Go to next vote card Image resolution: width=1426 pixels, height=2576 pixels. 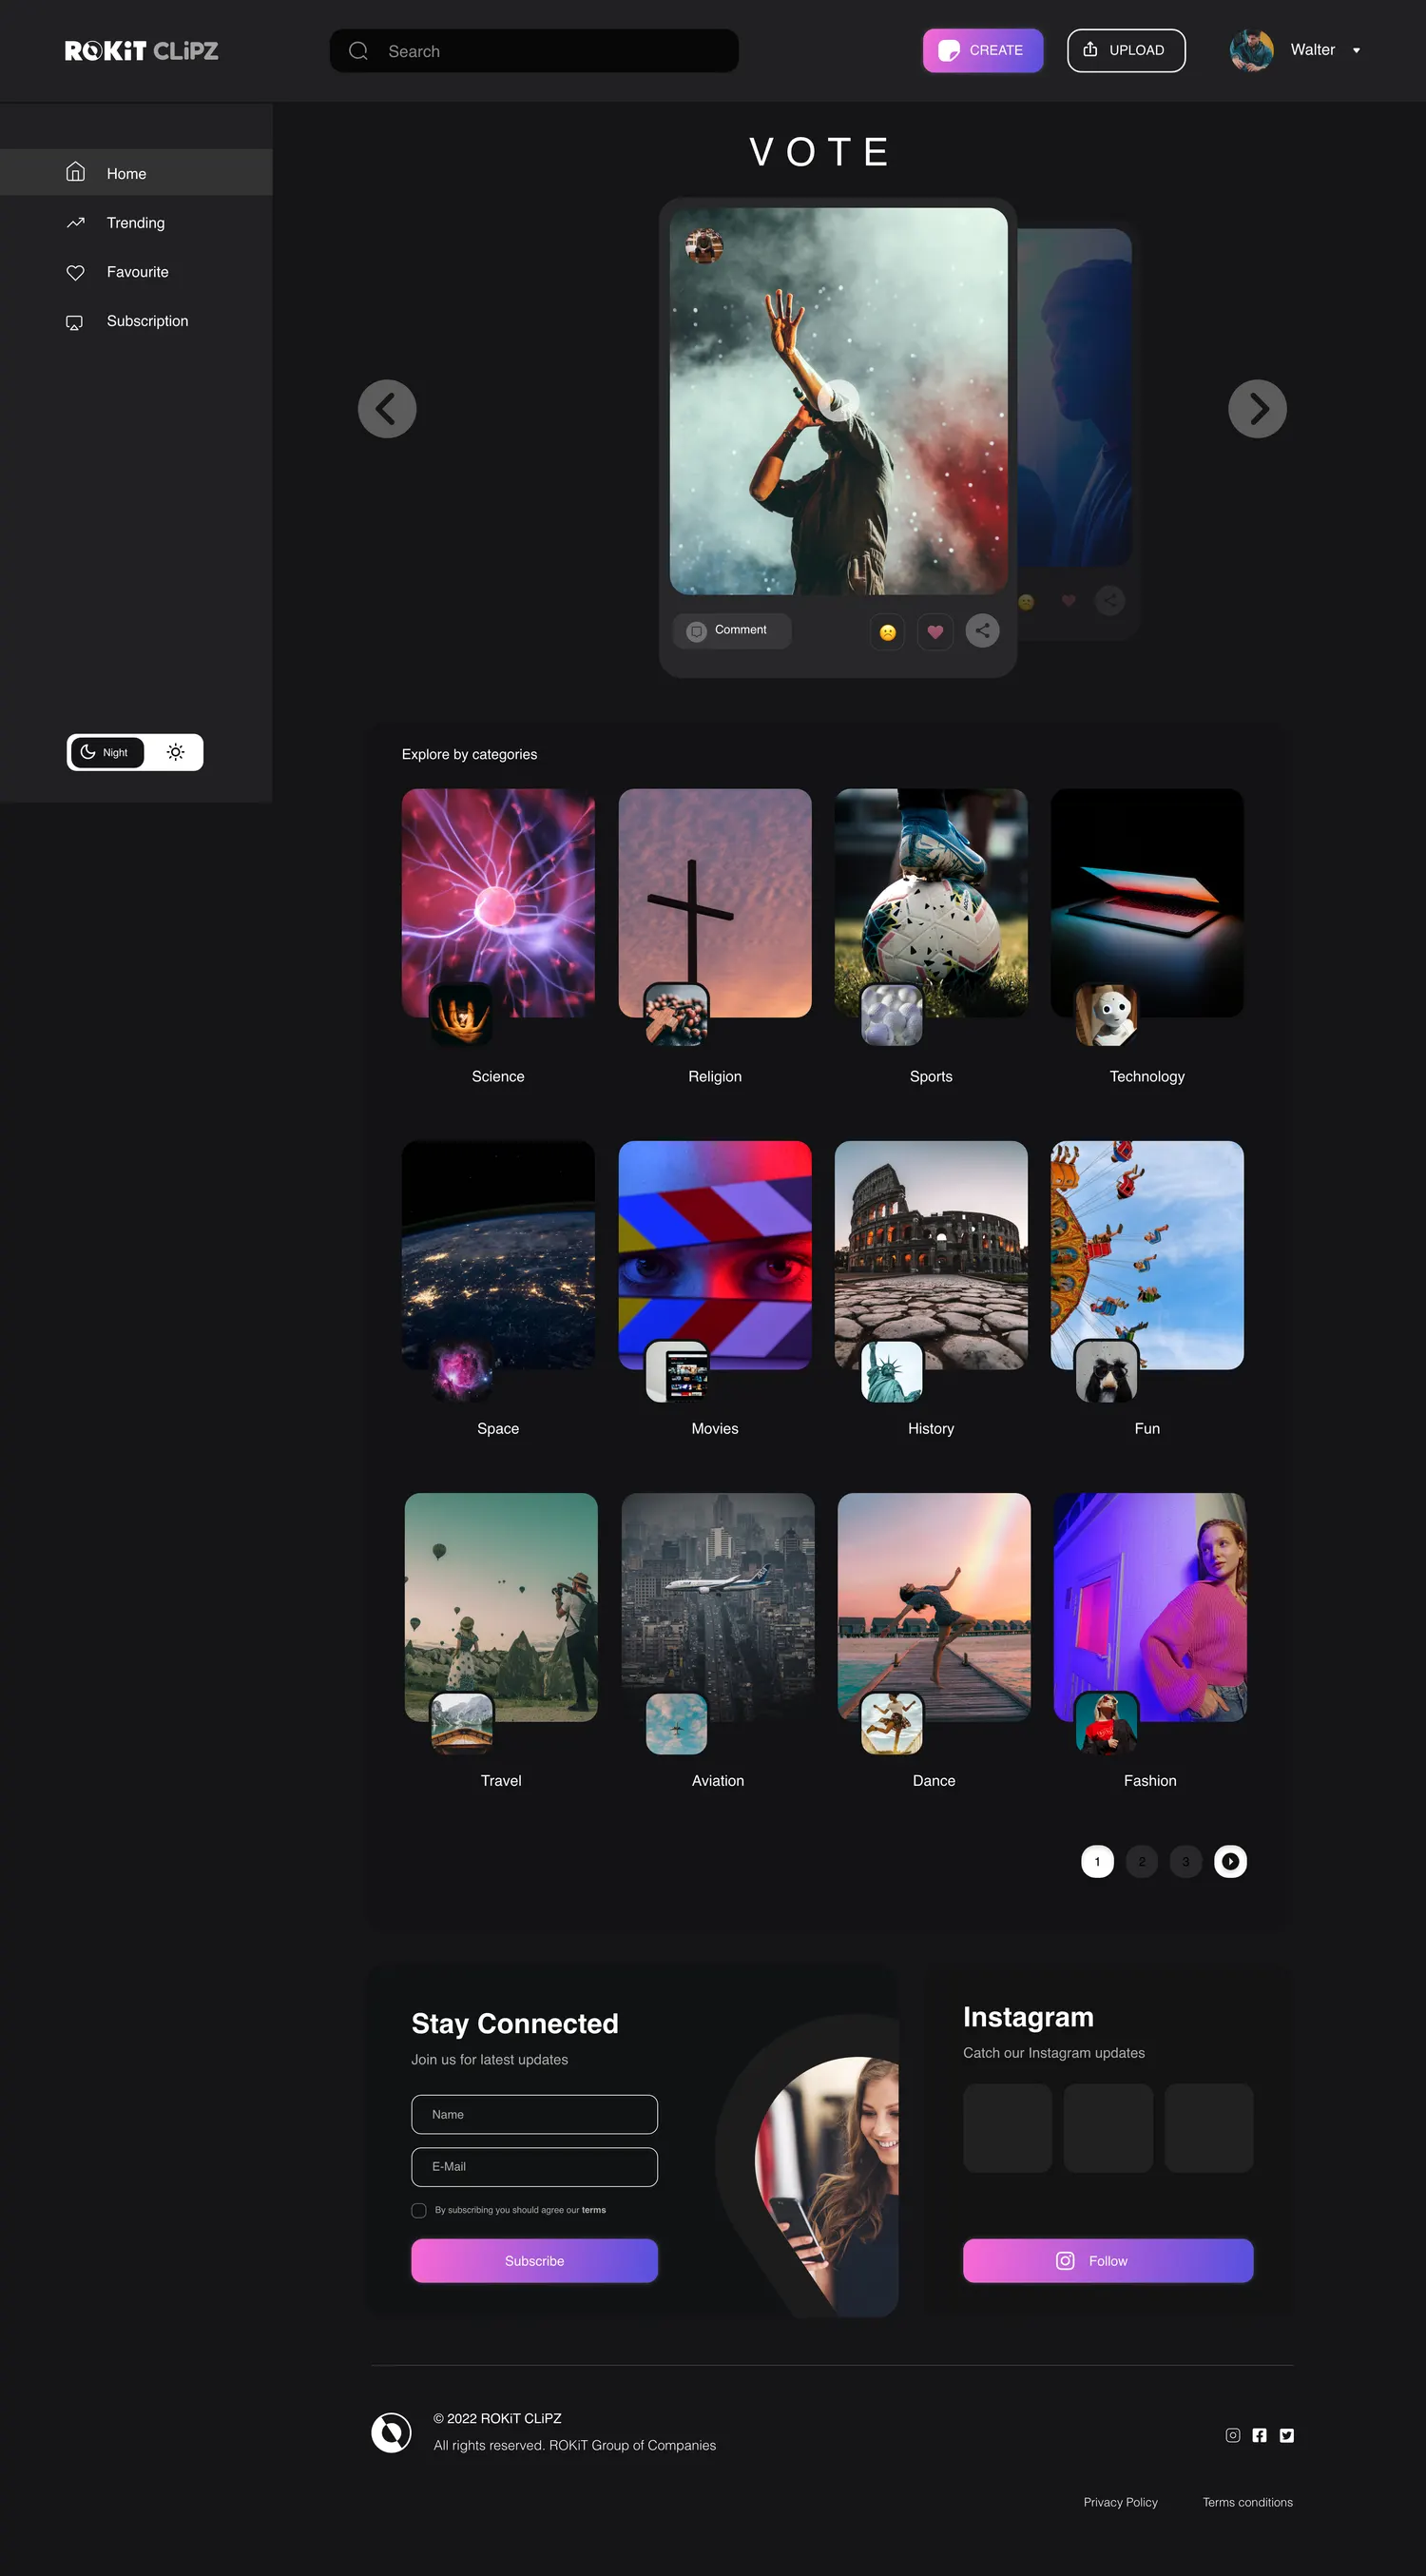1257,409
